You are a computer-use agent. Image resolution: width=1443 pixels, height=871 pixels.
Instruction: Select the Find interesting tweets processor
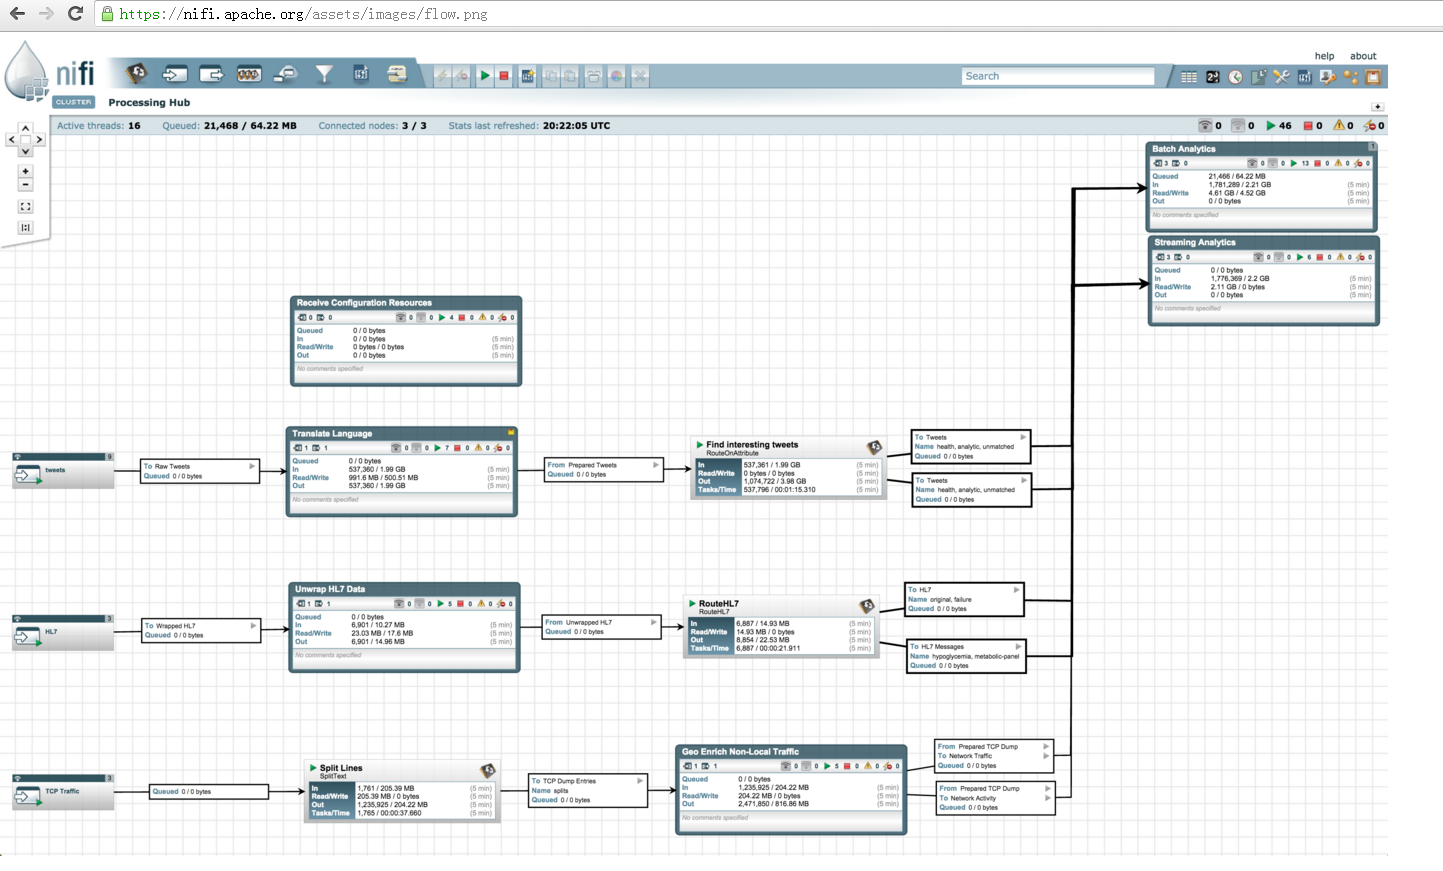point(788,467)
